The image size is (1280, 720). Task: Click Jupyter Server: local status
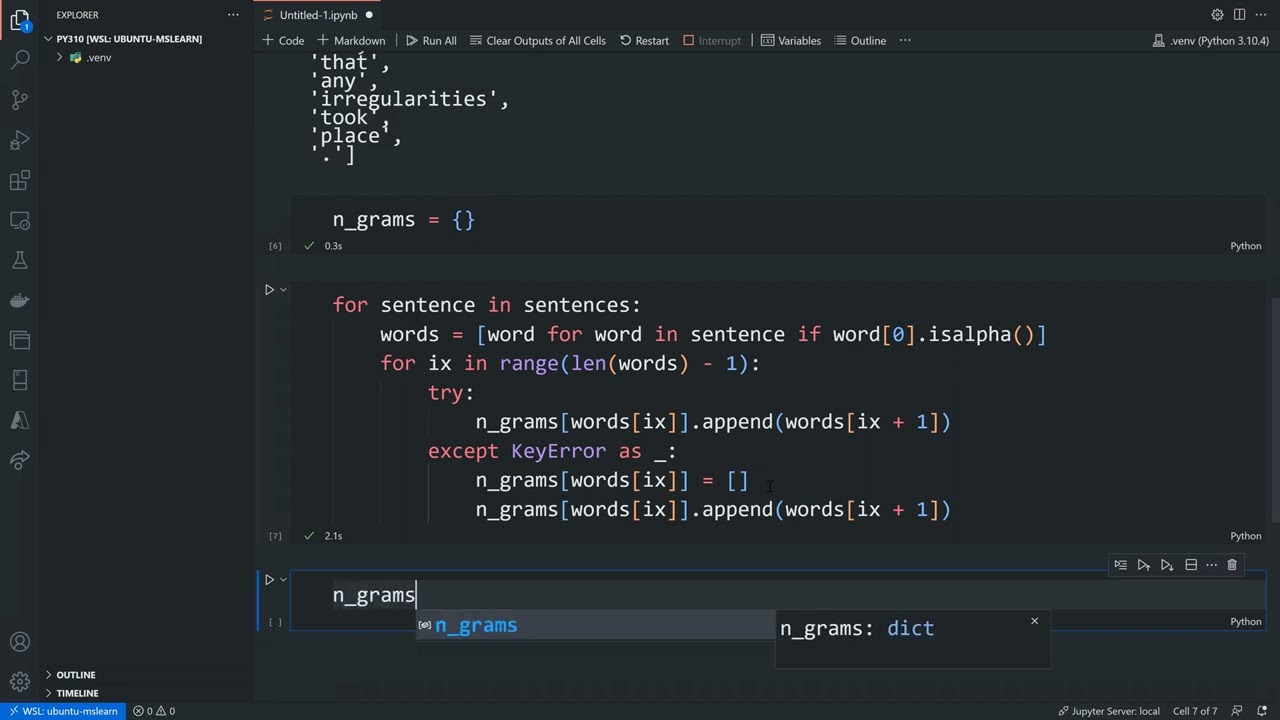pyautogui.click(x=1109, y=711)
